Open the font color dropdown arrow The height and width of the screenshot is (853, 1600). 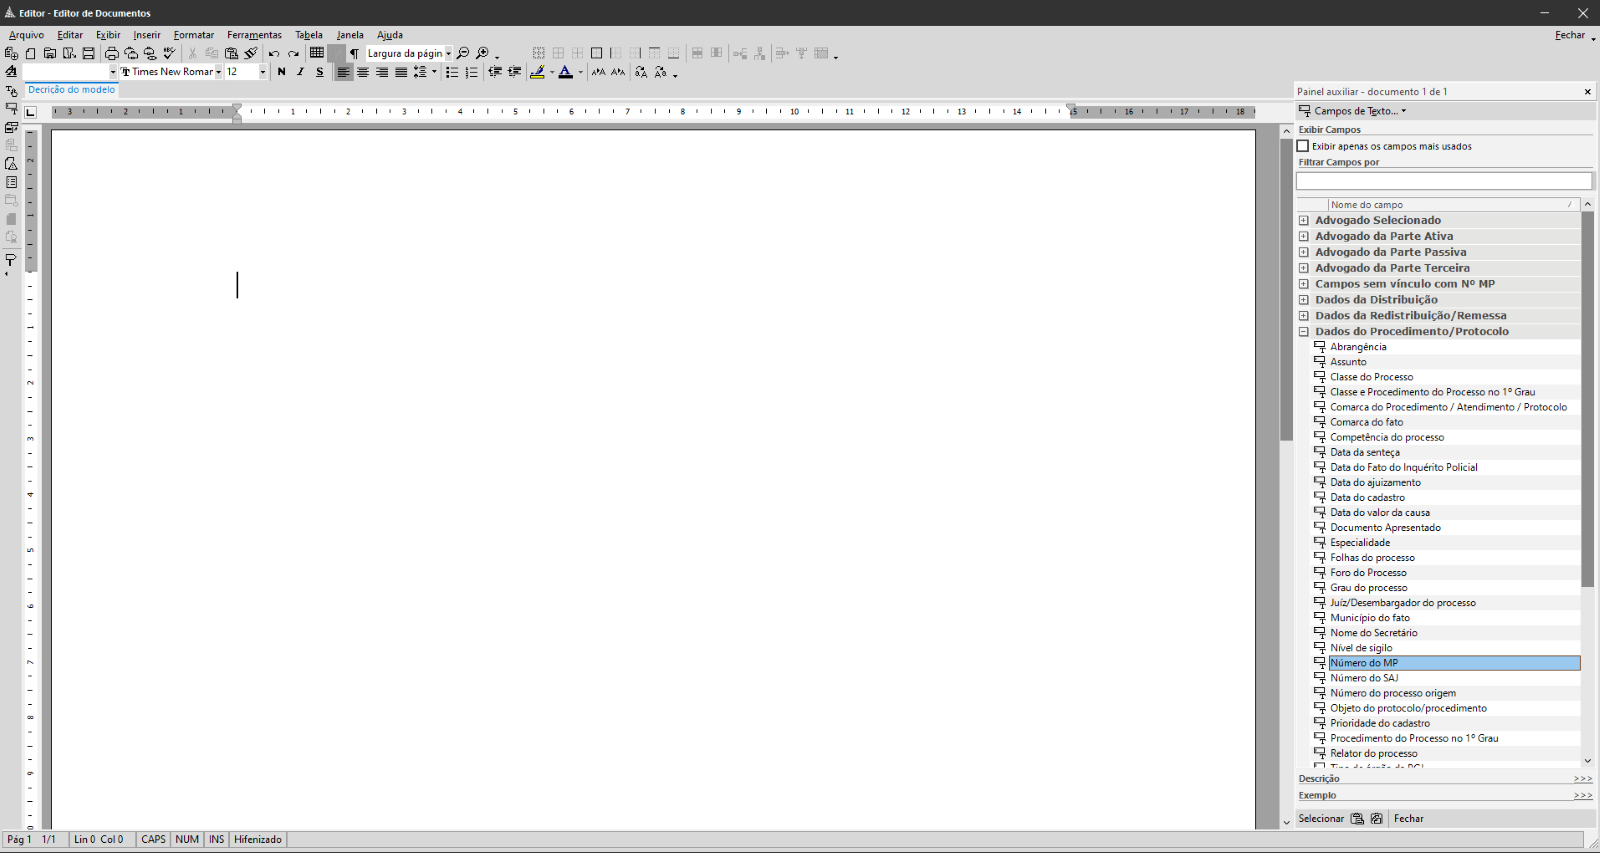coord(580,72)
